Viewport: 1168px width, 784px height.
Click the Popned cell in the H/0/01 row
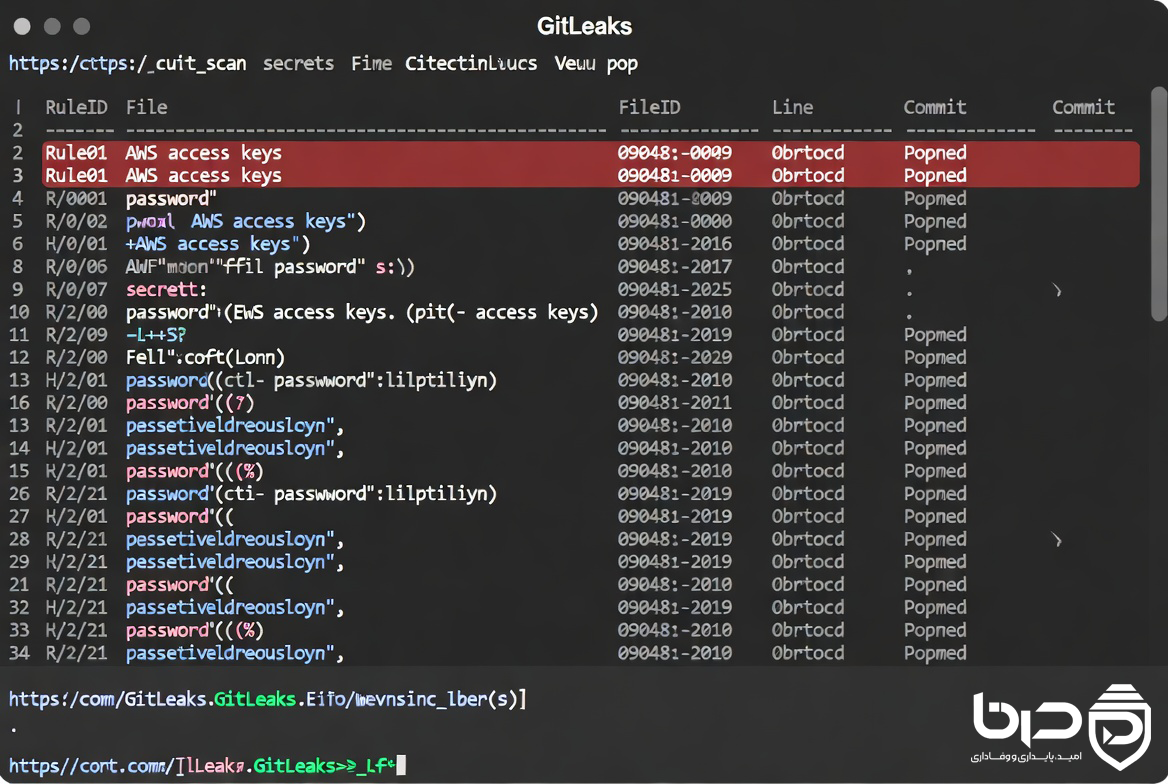click(x=935, y=244)
